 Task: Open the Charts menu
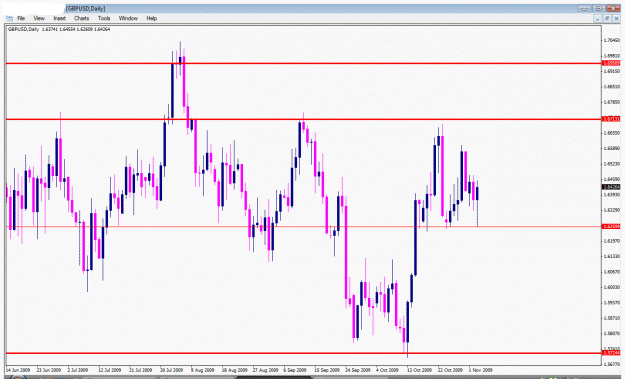point(81,18)
